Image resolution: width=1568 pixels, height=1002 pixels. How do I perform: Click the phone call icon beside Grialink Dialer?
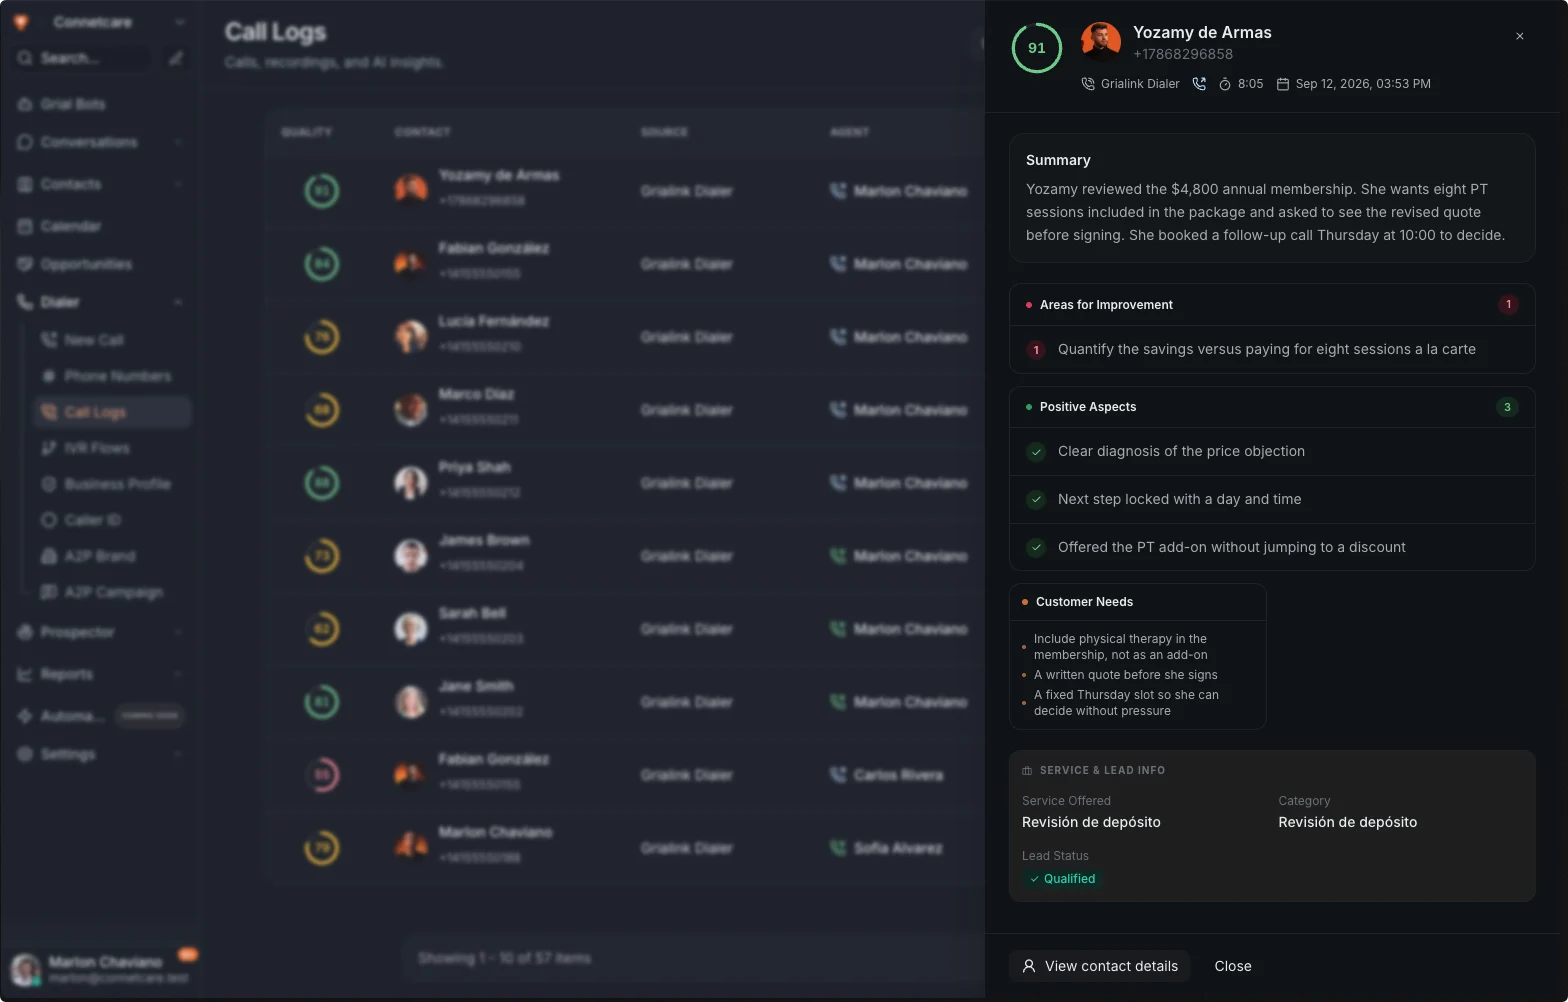[x=1199, y=84]
